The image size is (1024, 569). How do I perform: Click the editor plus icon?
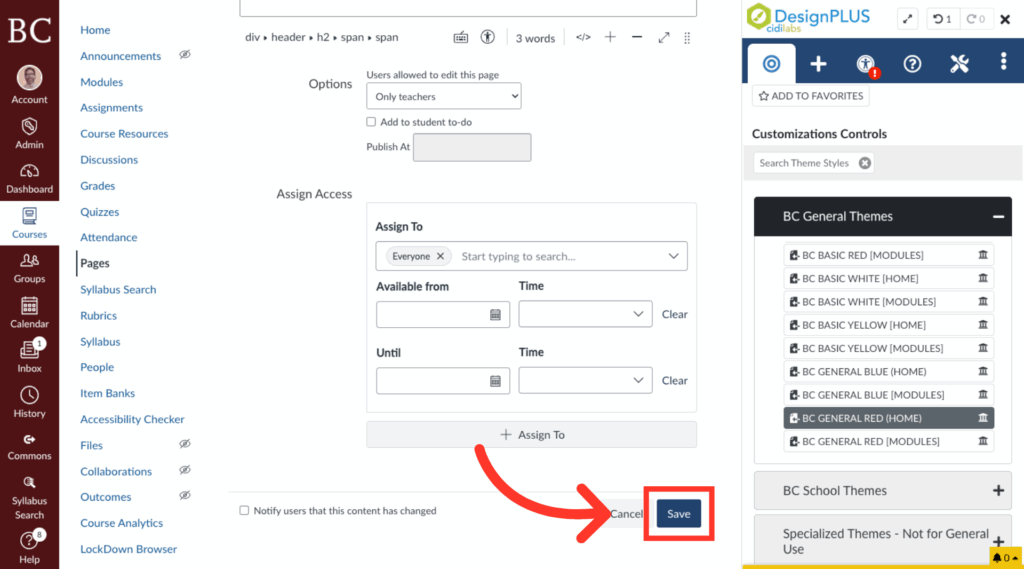pyautogui.click(x=610, y=37)
